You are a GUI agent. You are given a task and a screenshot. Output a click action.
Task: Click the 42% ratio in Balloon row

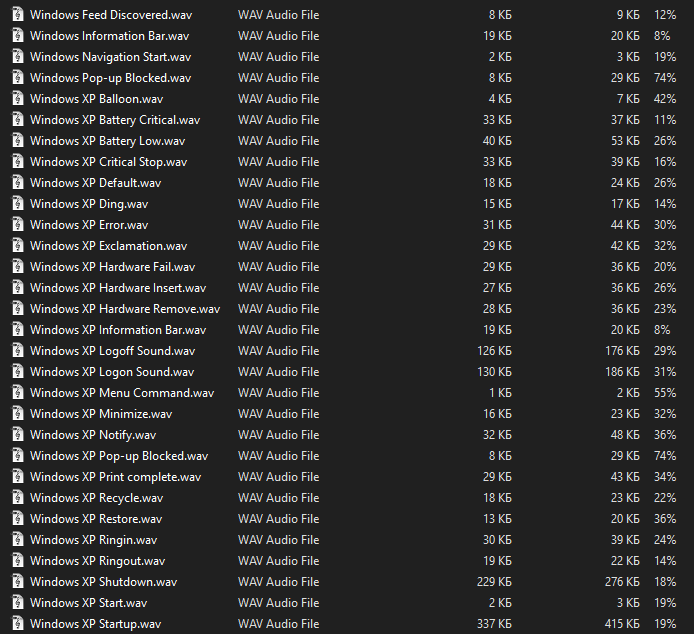point(665,99)
